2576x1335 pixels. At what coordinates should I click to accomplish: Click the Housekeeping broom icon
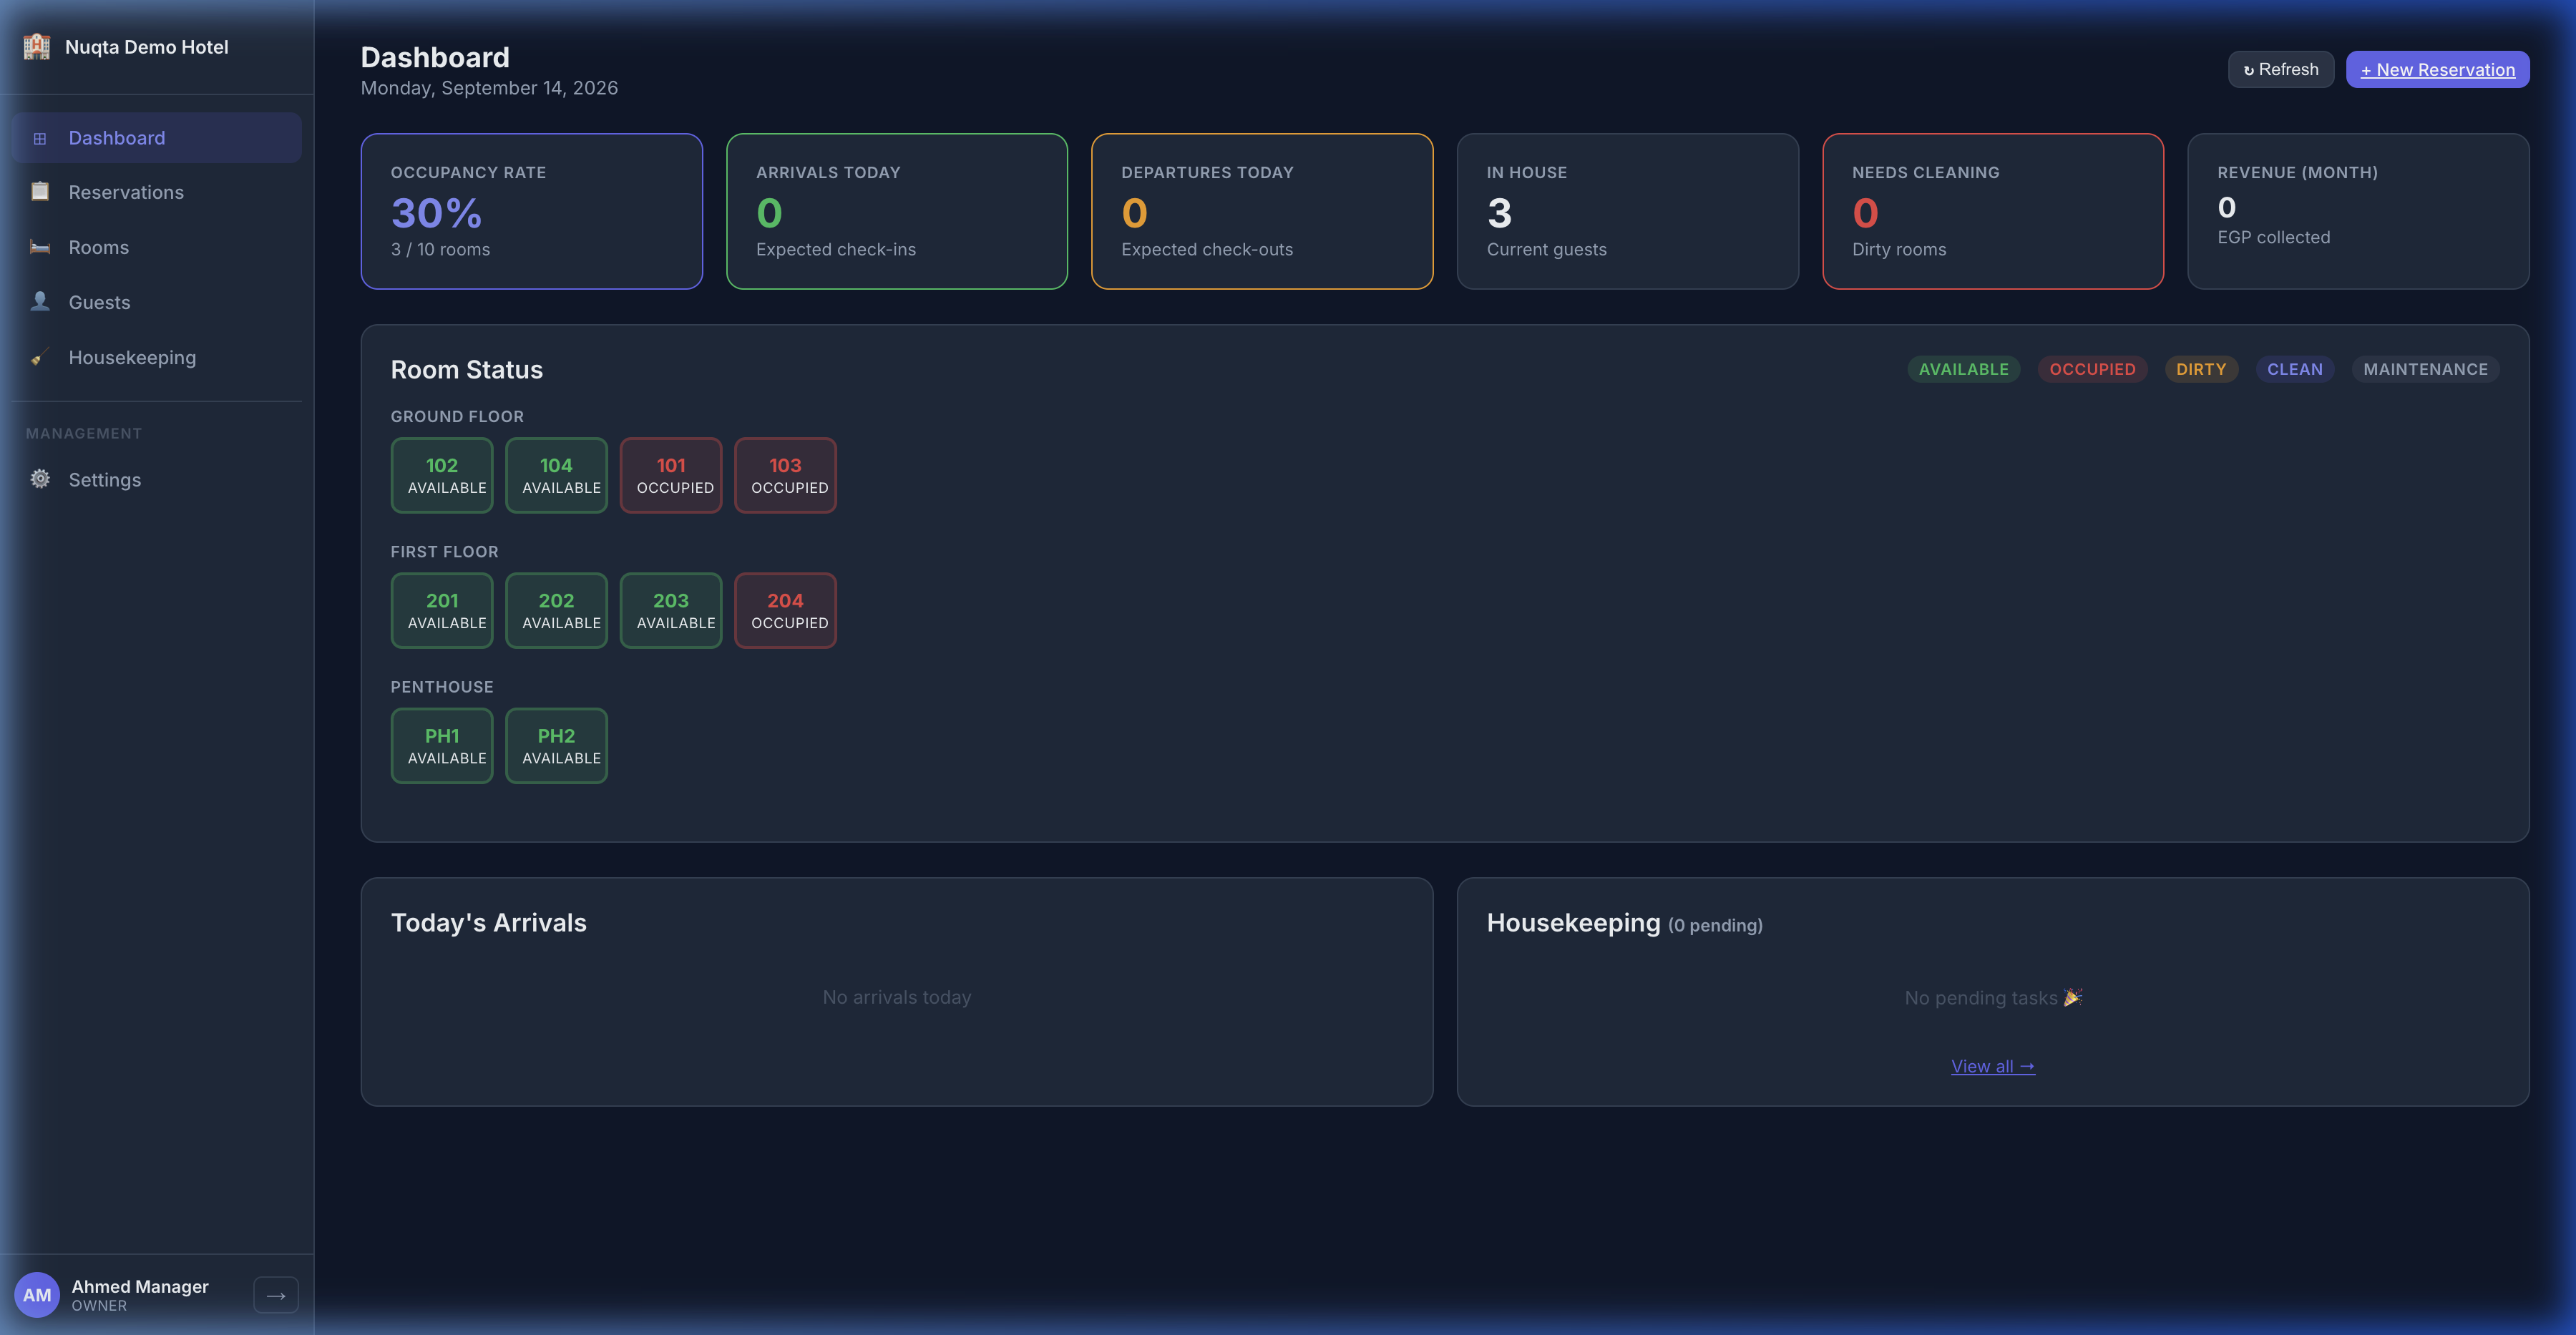pos(40,357)
